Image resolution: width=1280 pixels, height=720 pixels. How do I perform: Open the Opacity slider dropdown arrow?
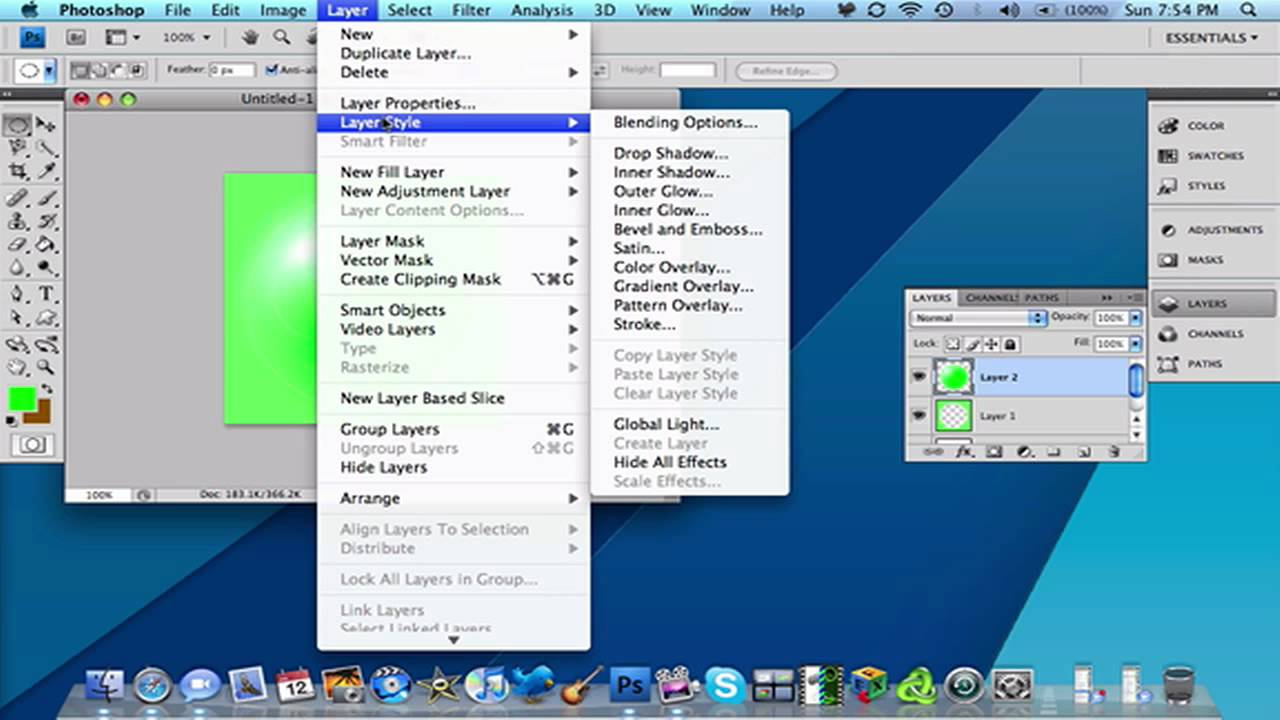[x=1135, y=318]
